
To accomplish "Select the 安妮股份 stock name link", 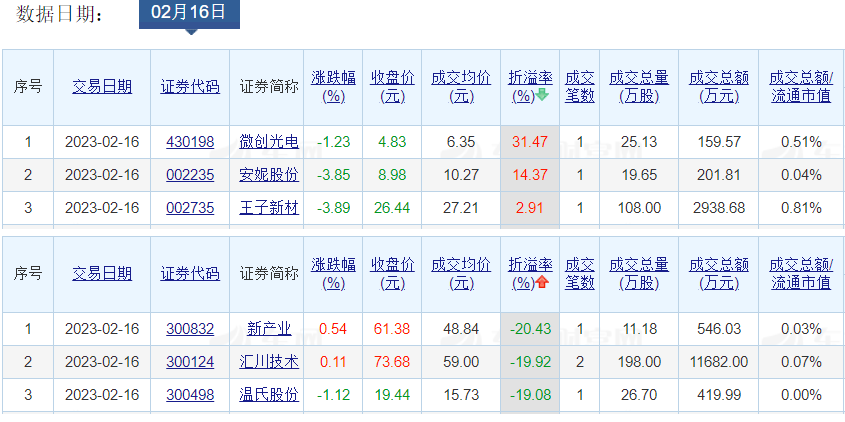I will pyautogui.click(x=269, y=175).
